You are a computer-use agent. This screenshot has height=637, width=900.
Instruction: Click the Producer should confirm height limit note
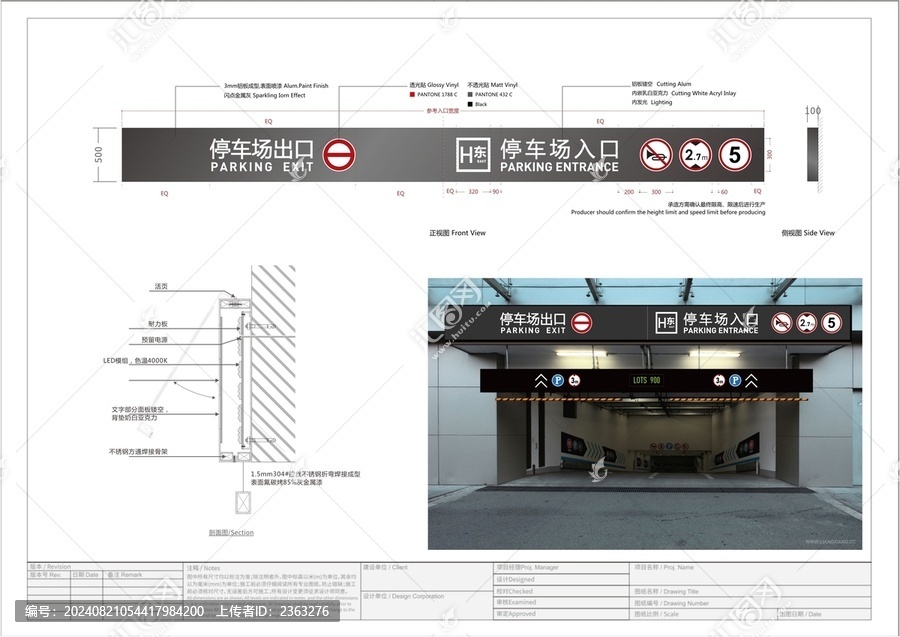pyautogui.click(x=668, y=212)
